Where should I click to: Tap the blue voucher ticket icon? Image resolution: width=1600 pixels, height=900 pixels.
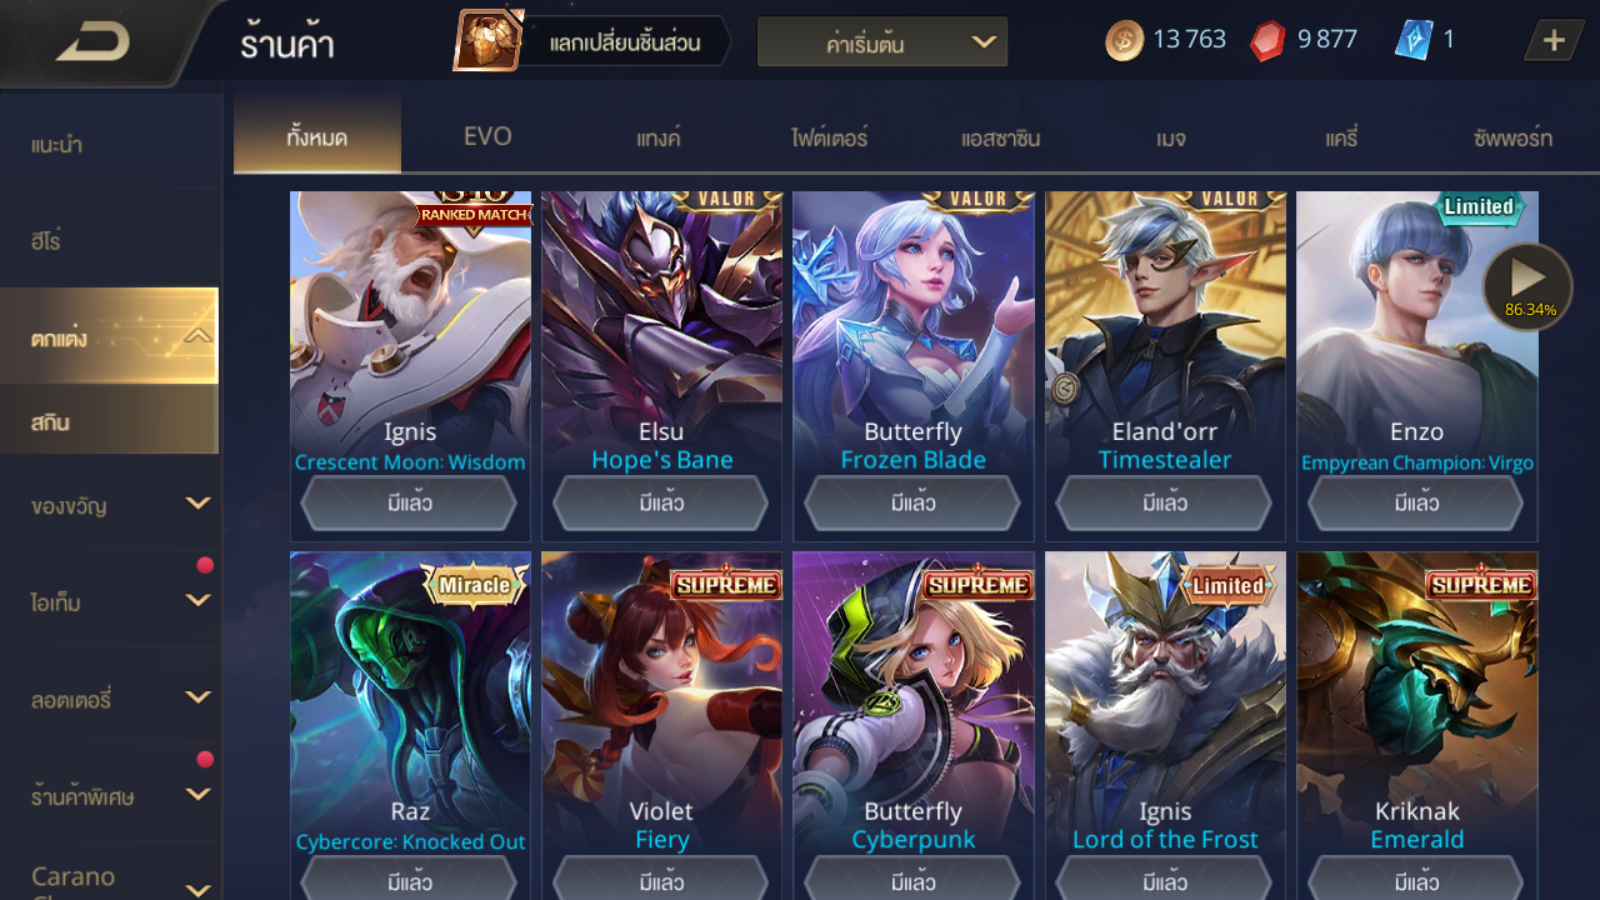tap(1414, 40)
